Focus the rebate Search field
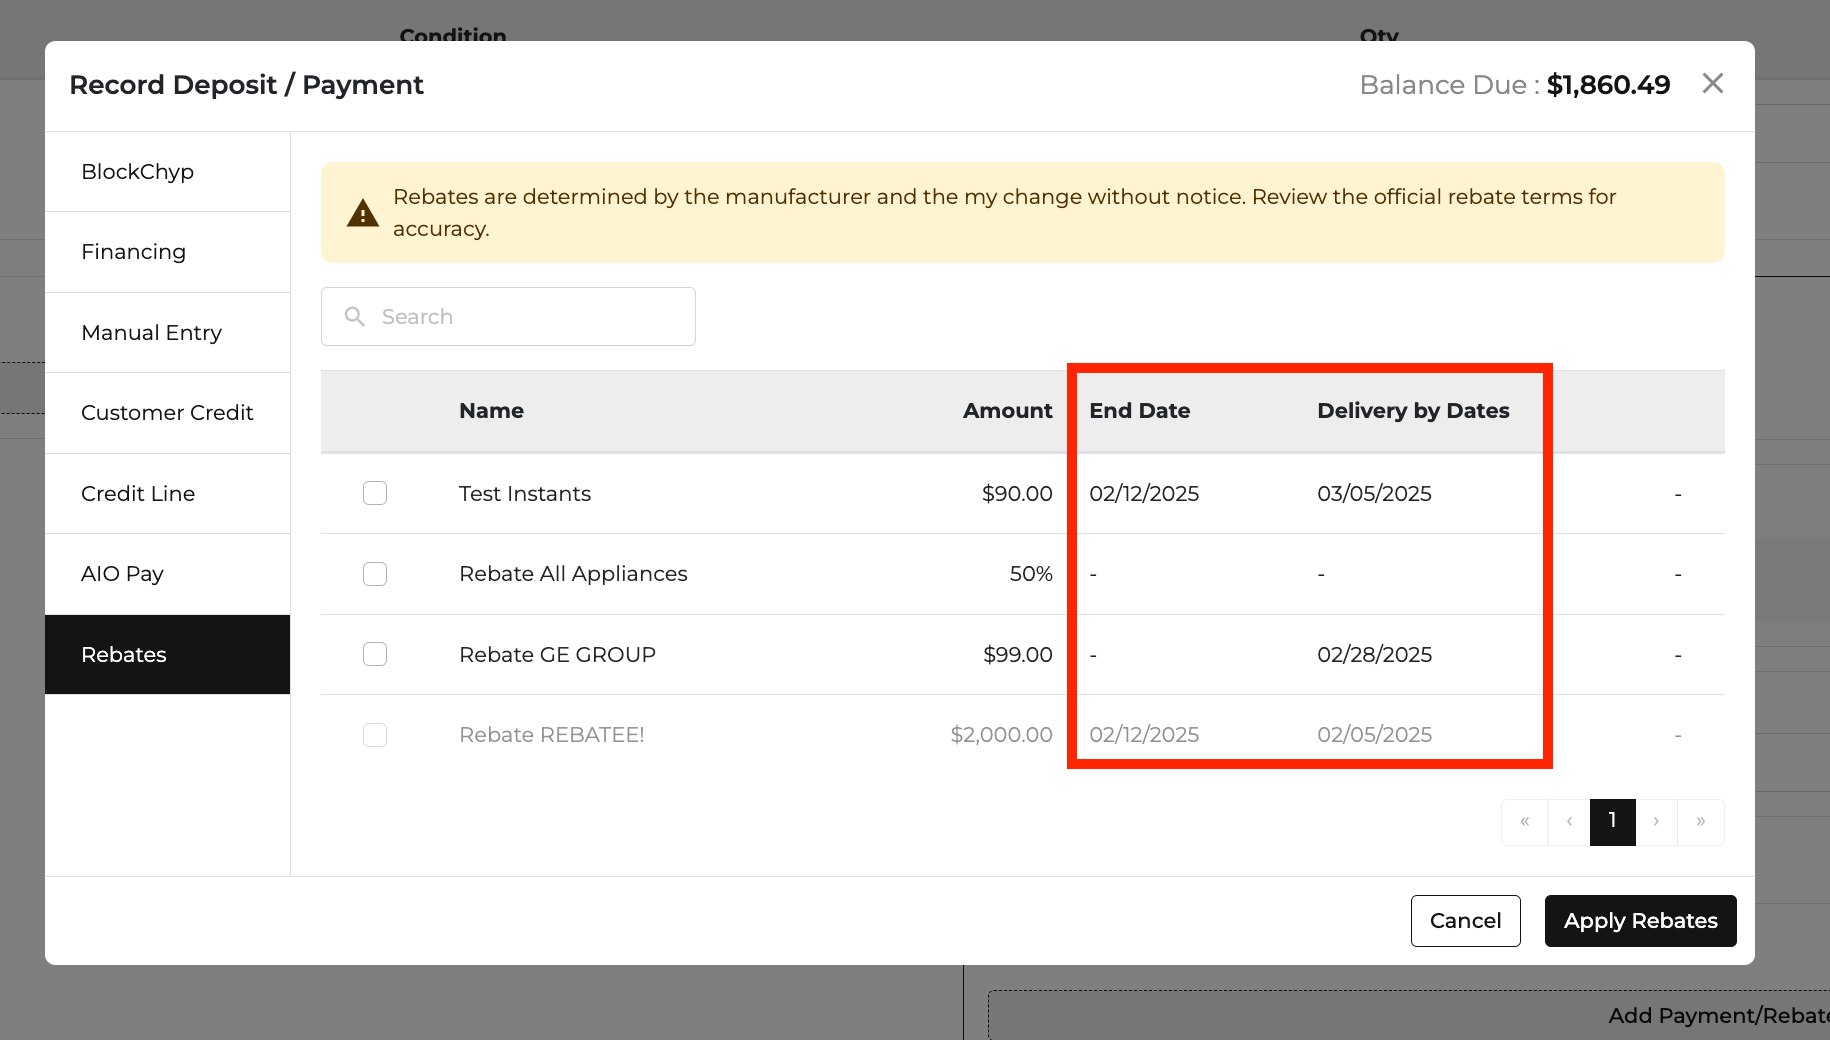 [x=508, y=317]
